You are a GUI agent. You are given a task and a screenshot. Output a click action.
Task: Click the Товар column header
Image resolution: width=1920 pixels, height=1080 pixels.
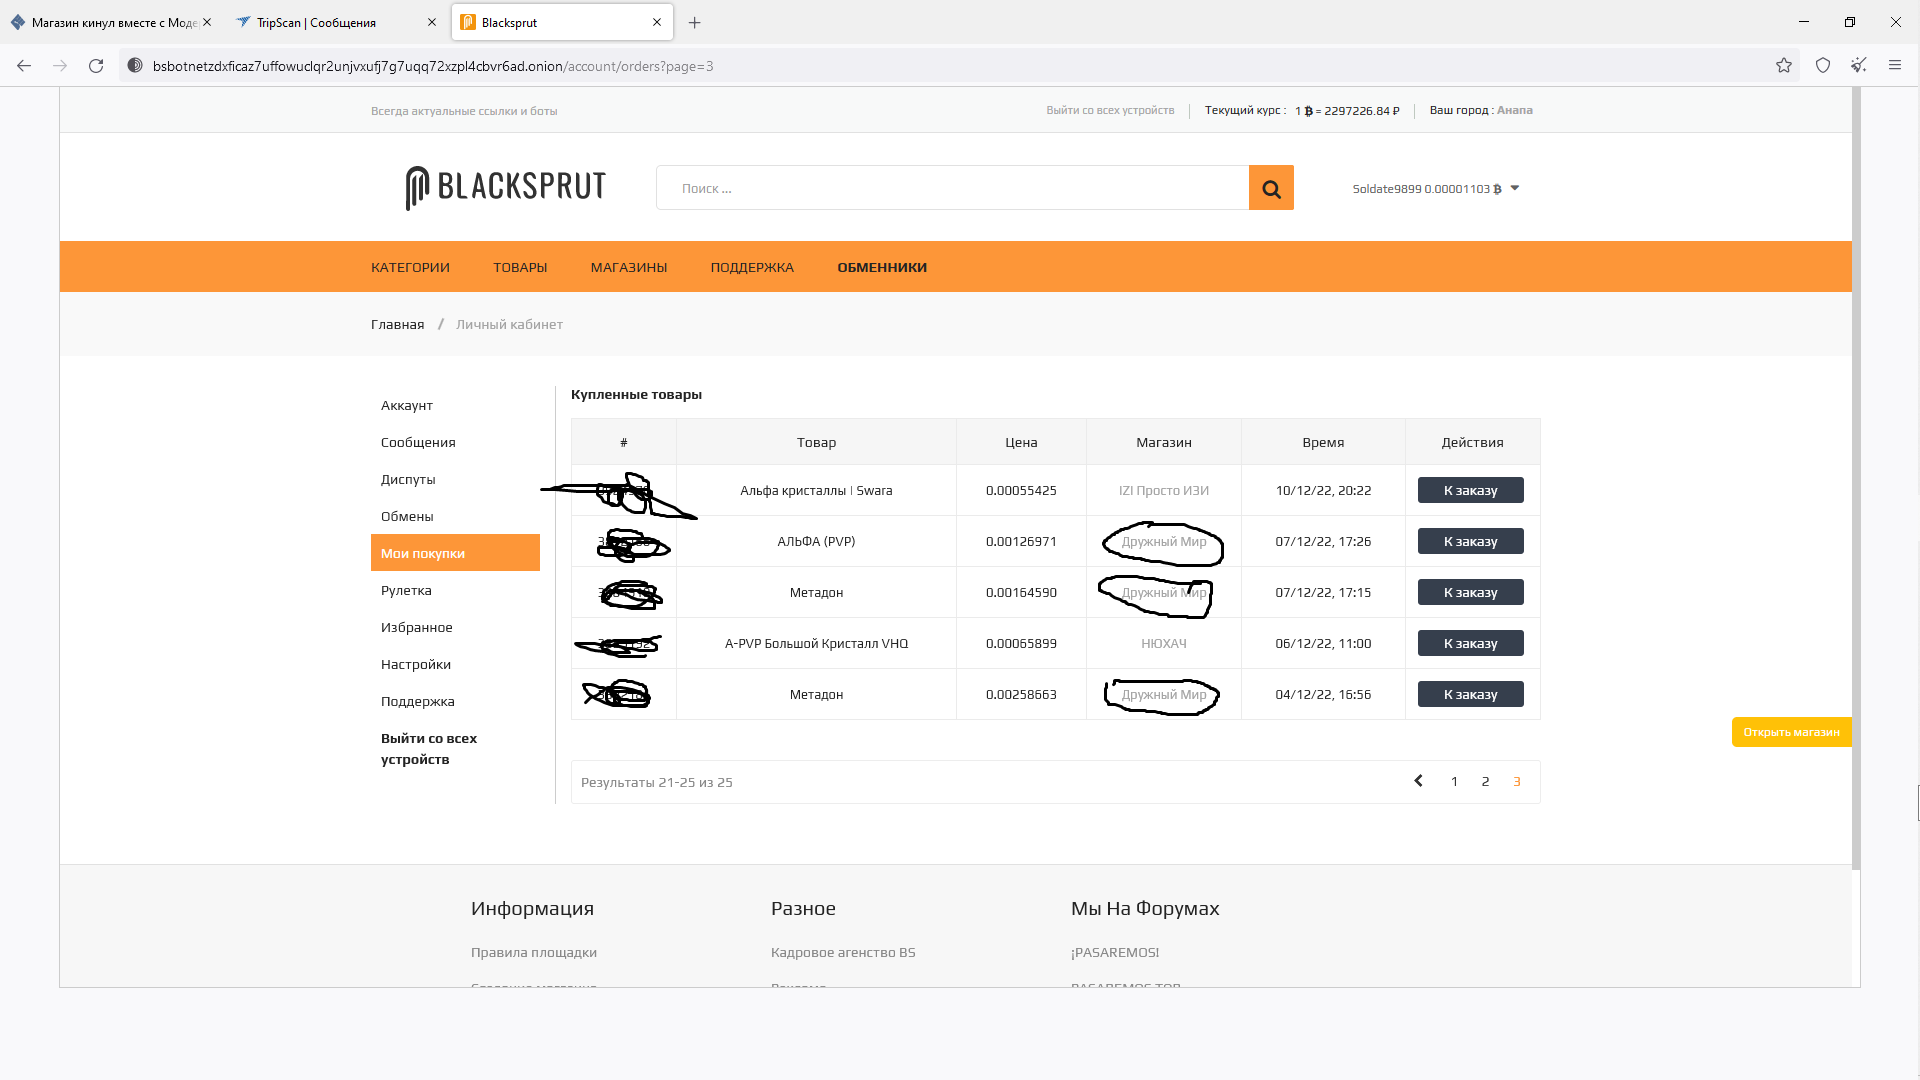click(x=816, y=442)
